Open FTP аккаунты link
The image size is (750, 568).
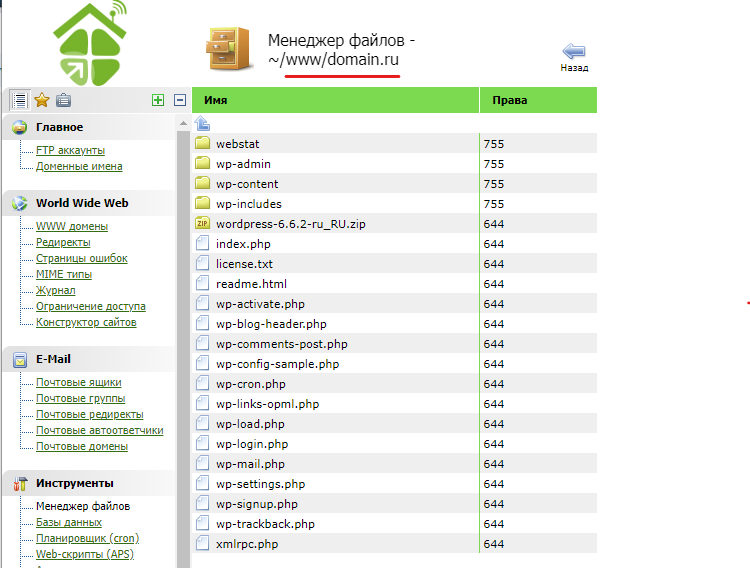[70, 150]
